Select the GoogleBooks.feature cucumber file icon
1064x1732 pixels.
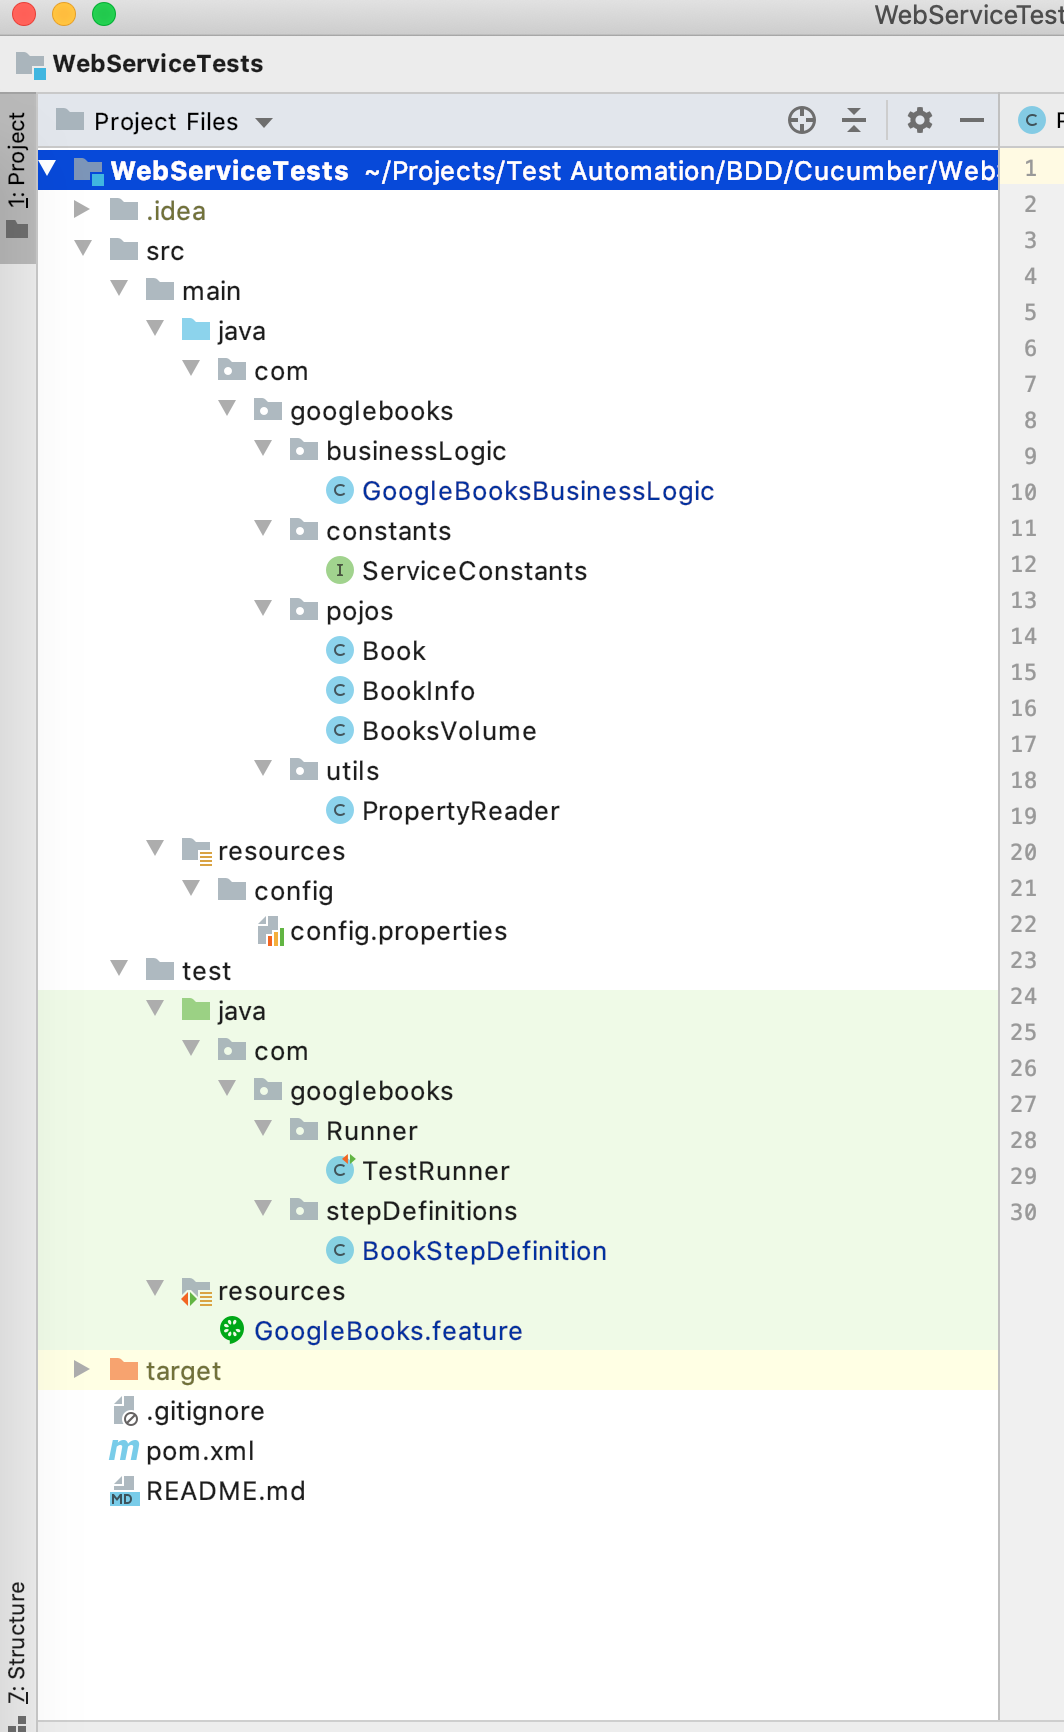[232, 1330]
